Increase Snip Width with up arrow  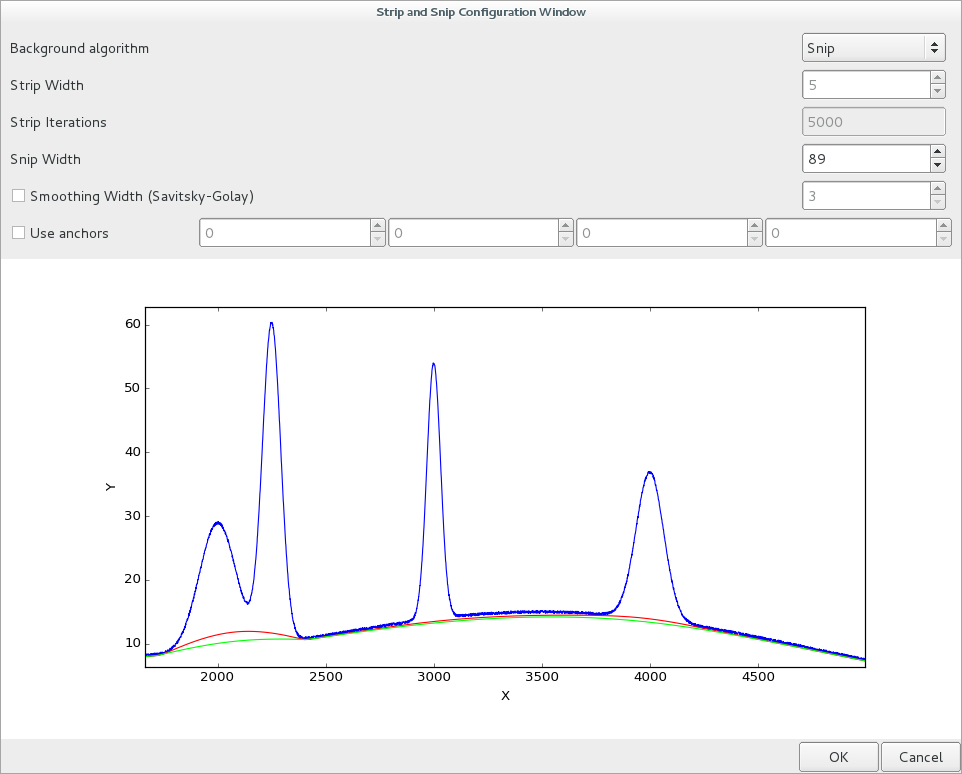937,152
